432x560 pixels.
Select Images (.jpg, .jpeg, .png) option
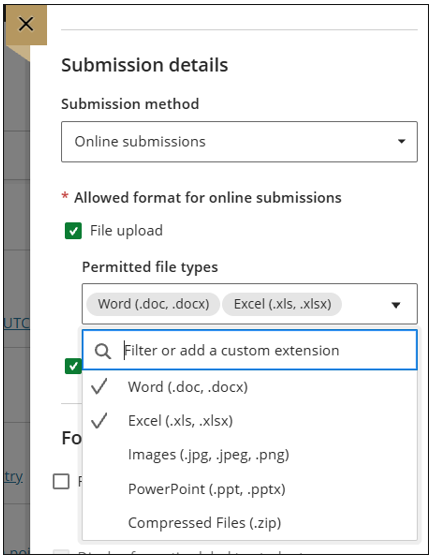(x=250, y=455)
